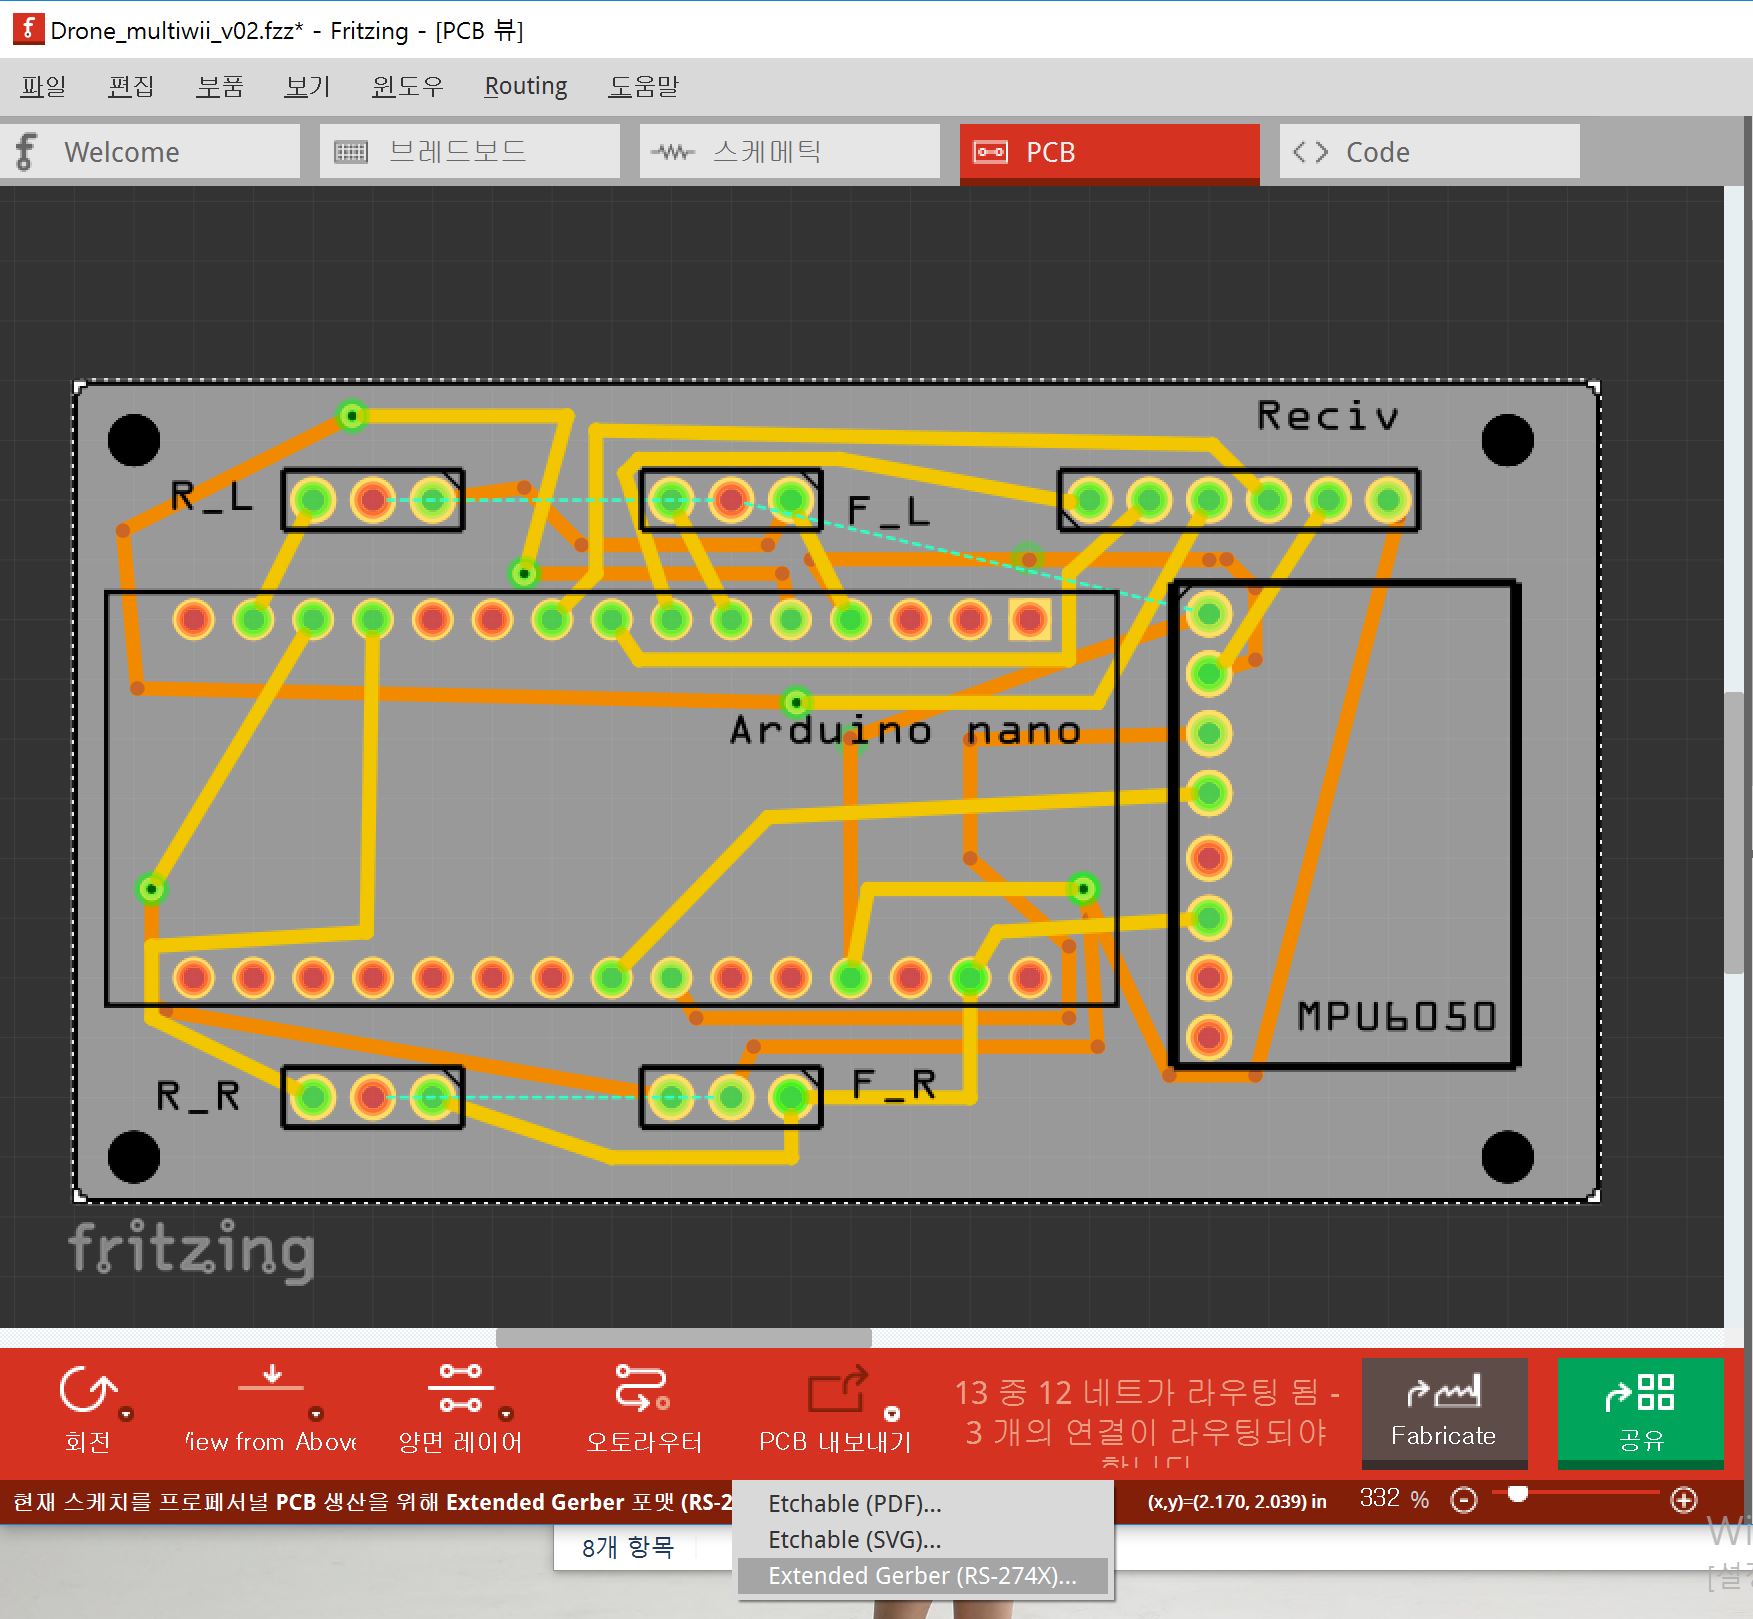Switch to the Code tab

tap(1430, 152)
